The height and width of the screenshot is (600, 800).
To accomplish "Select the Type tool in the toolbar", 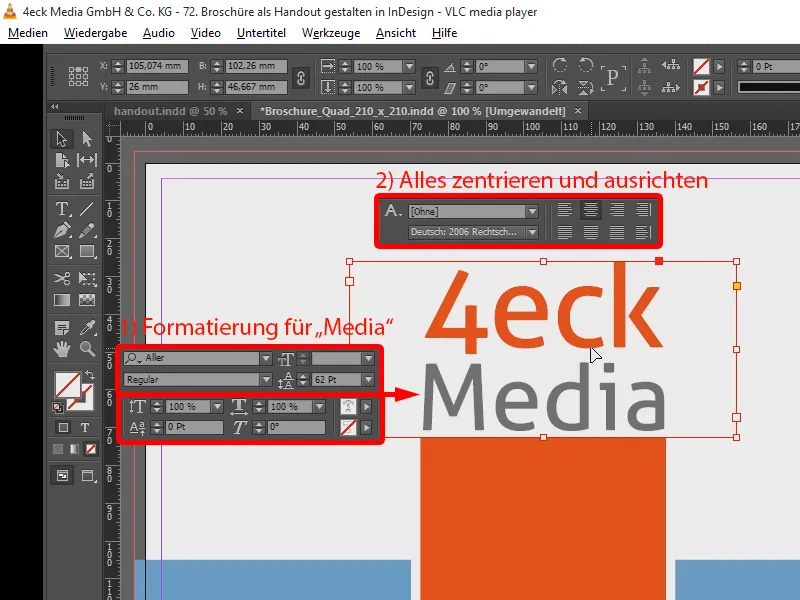I will [x=62, y=208].
